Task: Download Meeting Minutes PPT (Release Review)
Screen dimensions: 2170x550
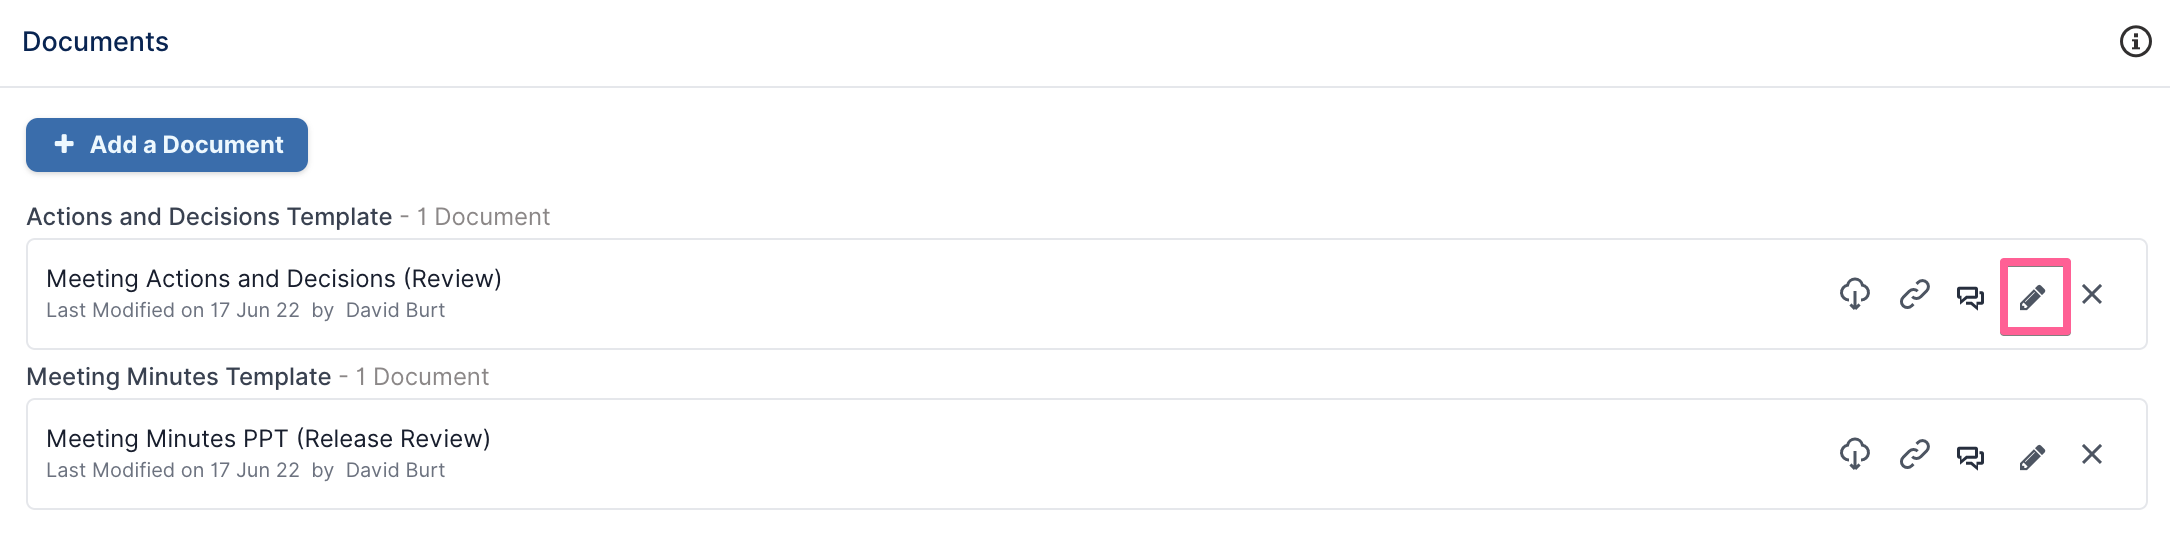Action: (1855, 454)
